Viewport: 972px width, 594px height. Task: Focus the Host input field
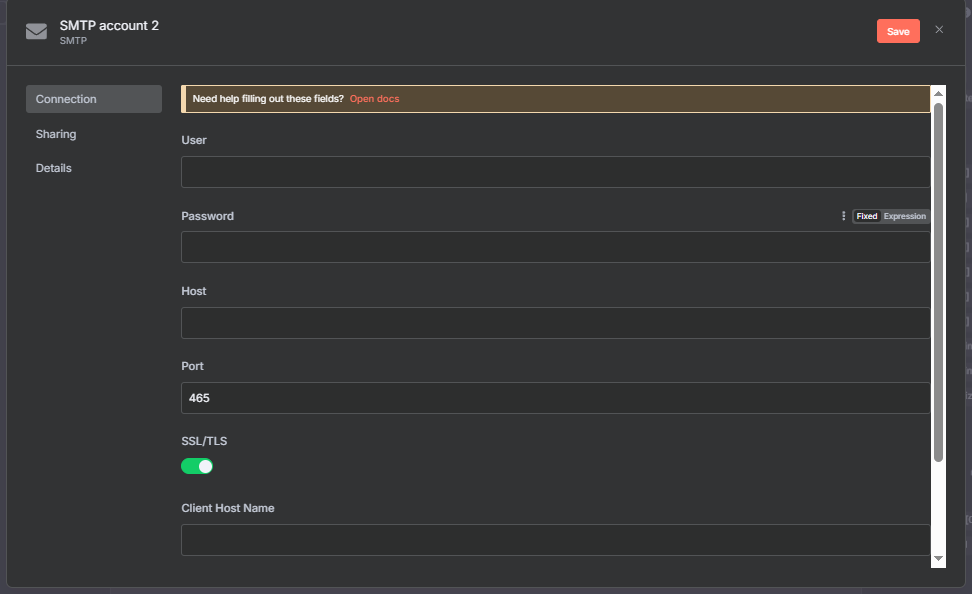point(555,323)
